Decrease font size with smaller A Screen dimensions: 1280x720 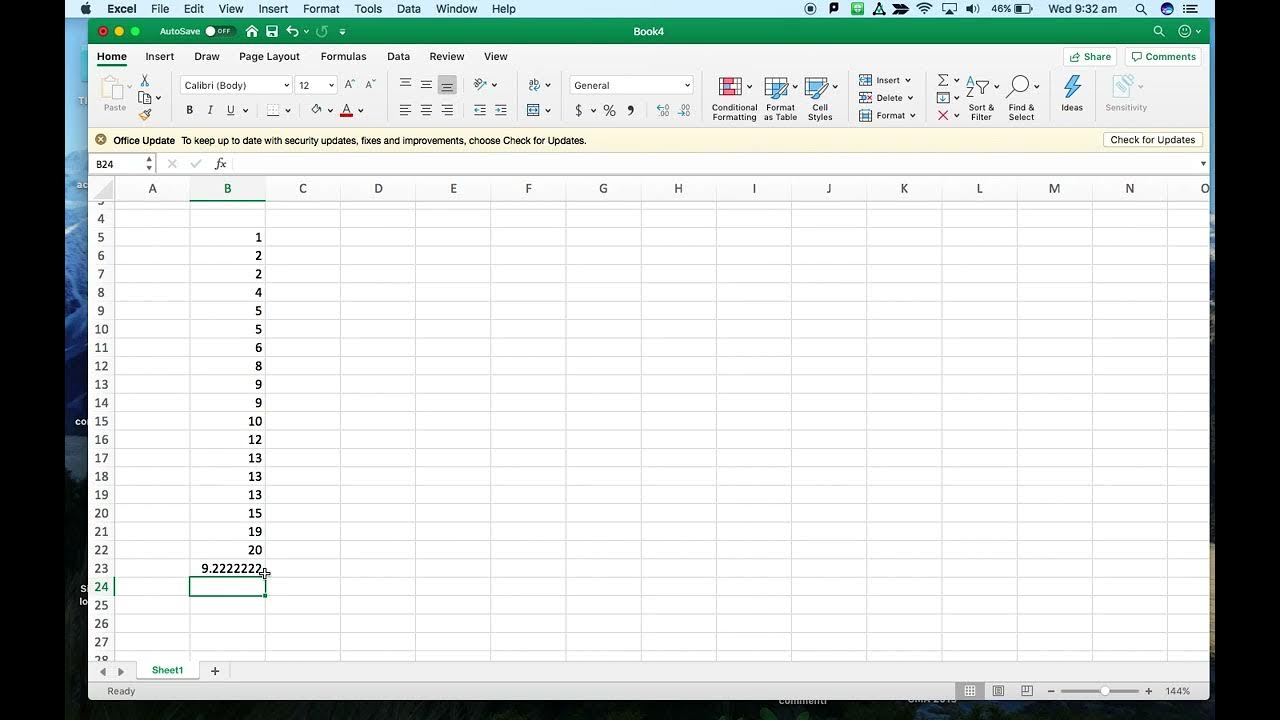370,85
